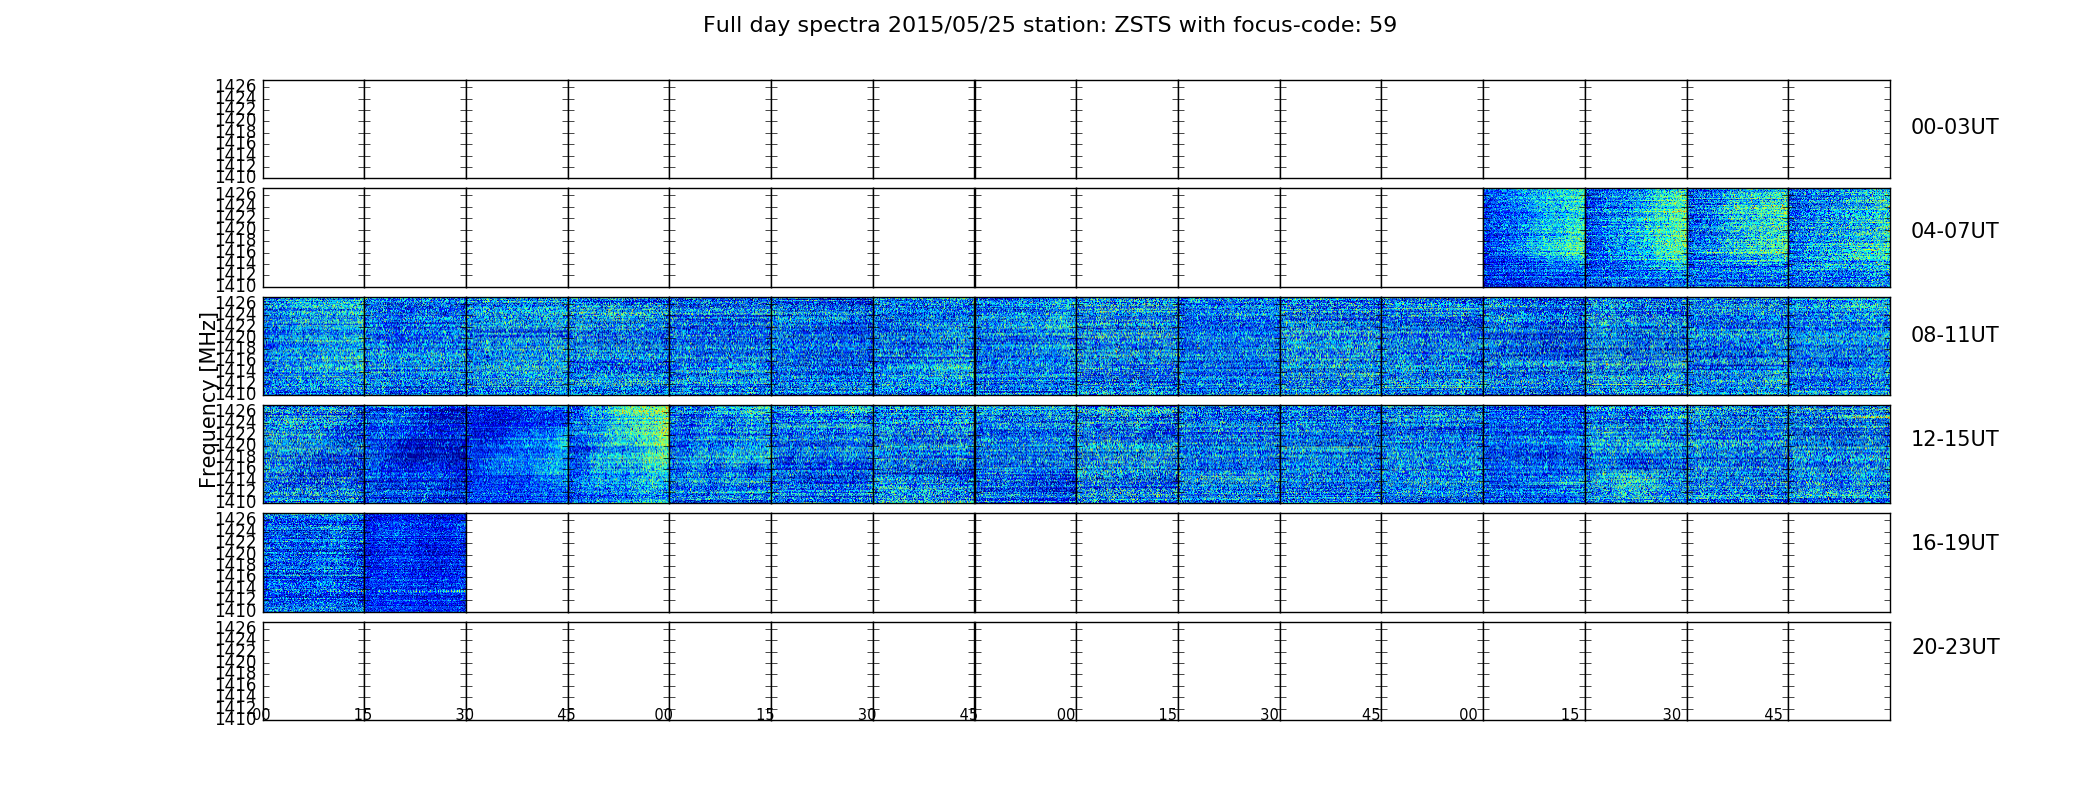
Task: Click the spectrogram strip in the 08-11UT row
Action: pyautogui.click(x=1076, y=346)
